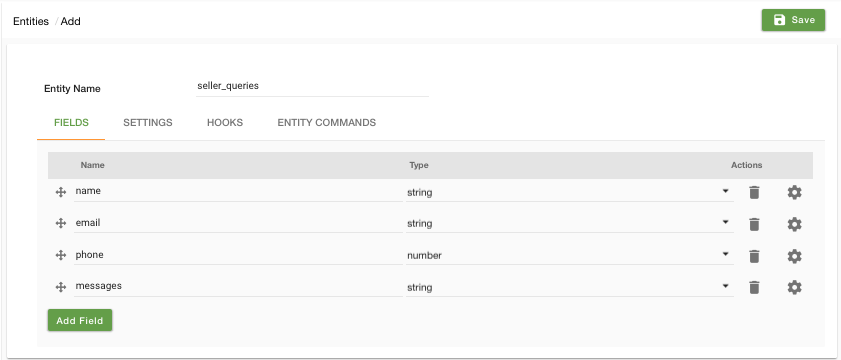Delete the phone field with its trash icon

(x=754, y=256)
